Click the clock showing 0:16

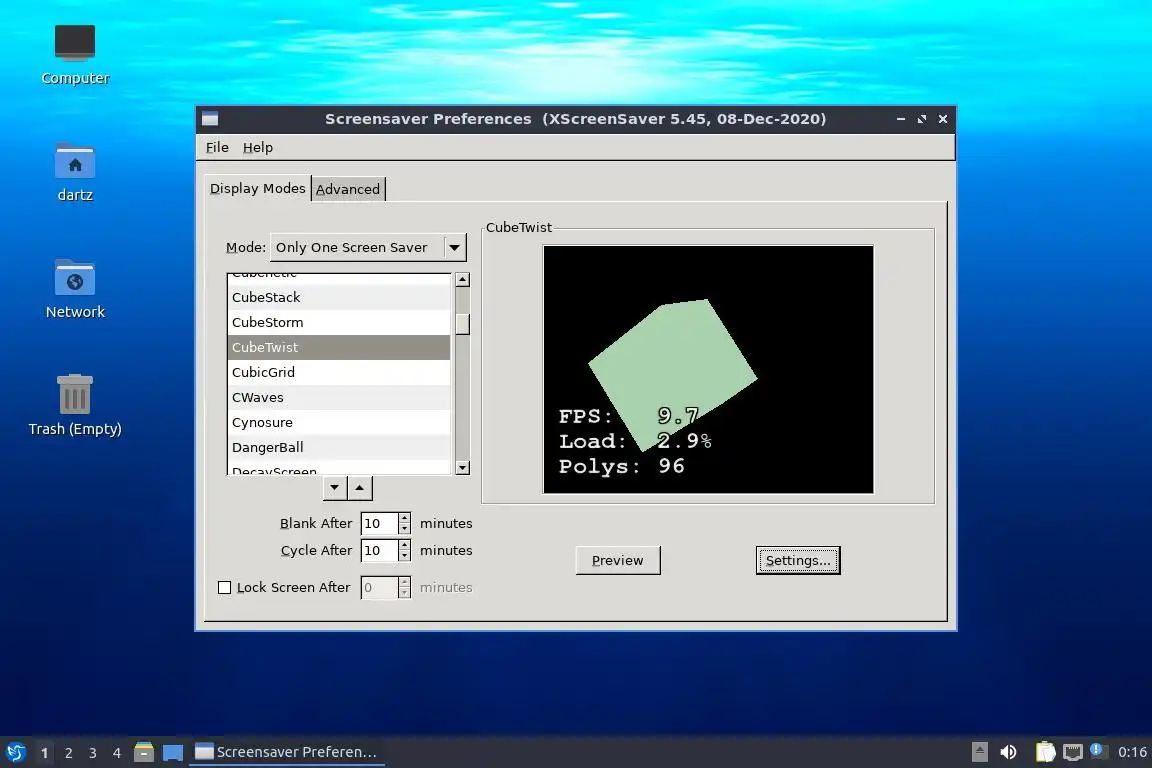point(1131,752)
